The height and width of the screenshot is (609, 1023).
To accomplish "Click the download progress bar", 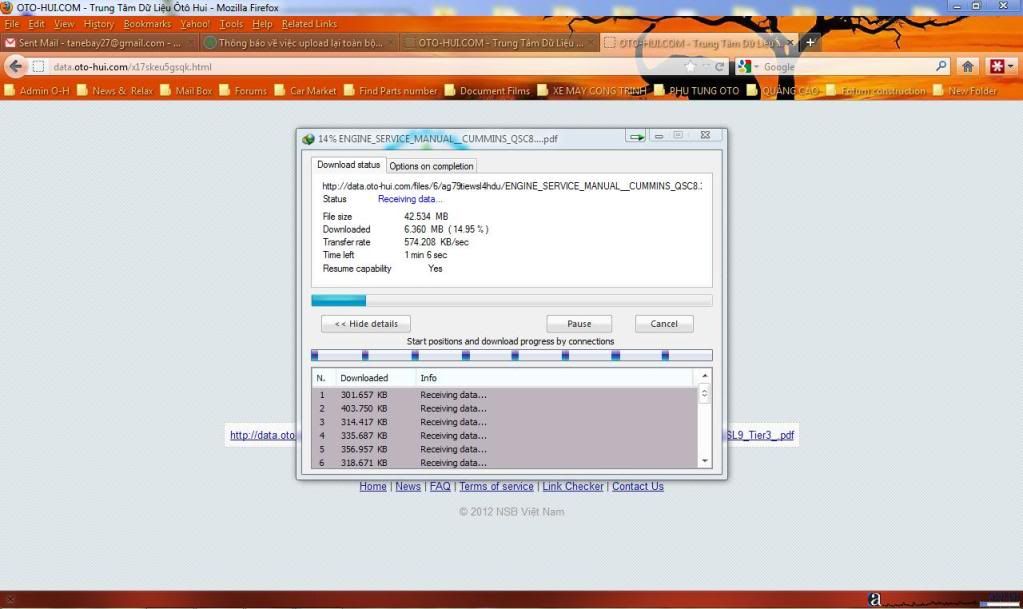I will point(511,300).
